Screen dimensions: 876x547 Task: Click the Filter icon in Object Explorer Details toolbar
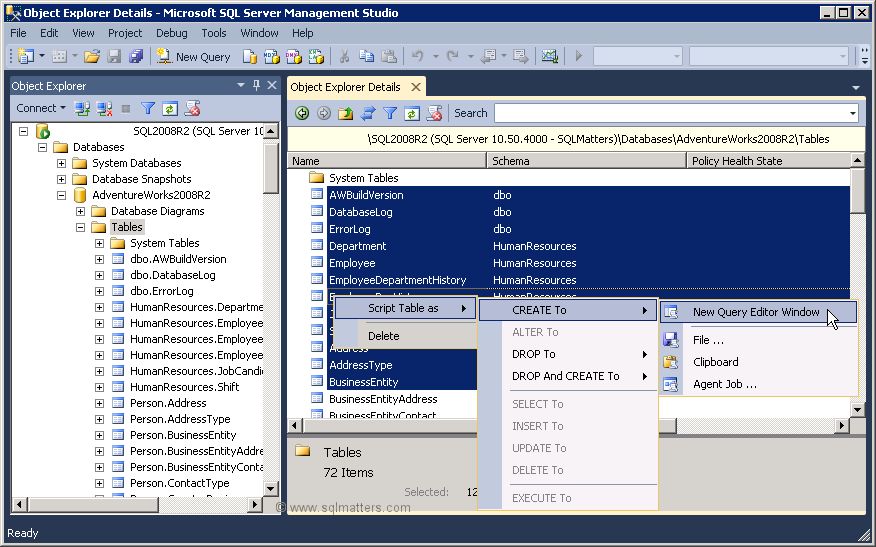point(390,113)
